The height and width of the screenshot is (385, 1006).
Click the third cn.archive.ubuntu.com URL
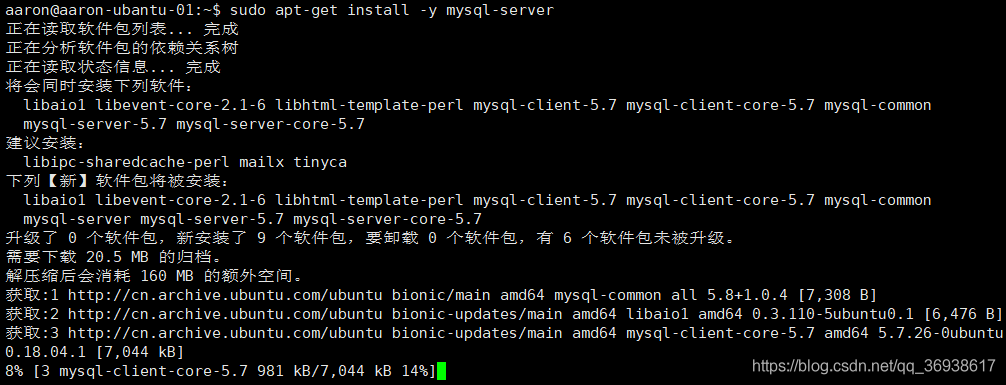coord(225,333)
